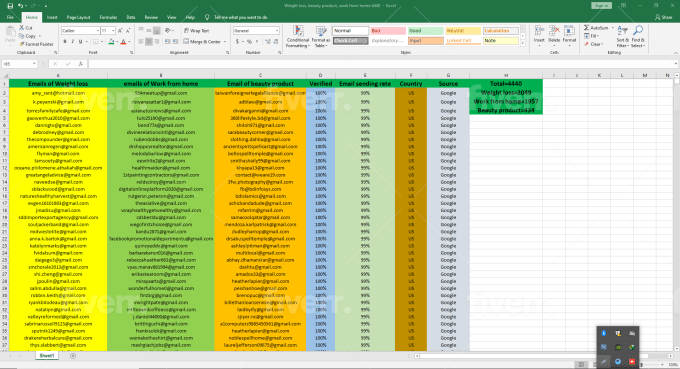
Task: Toggle align right
Action: 157,42
